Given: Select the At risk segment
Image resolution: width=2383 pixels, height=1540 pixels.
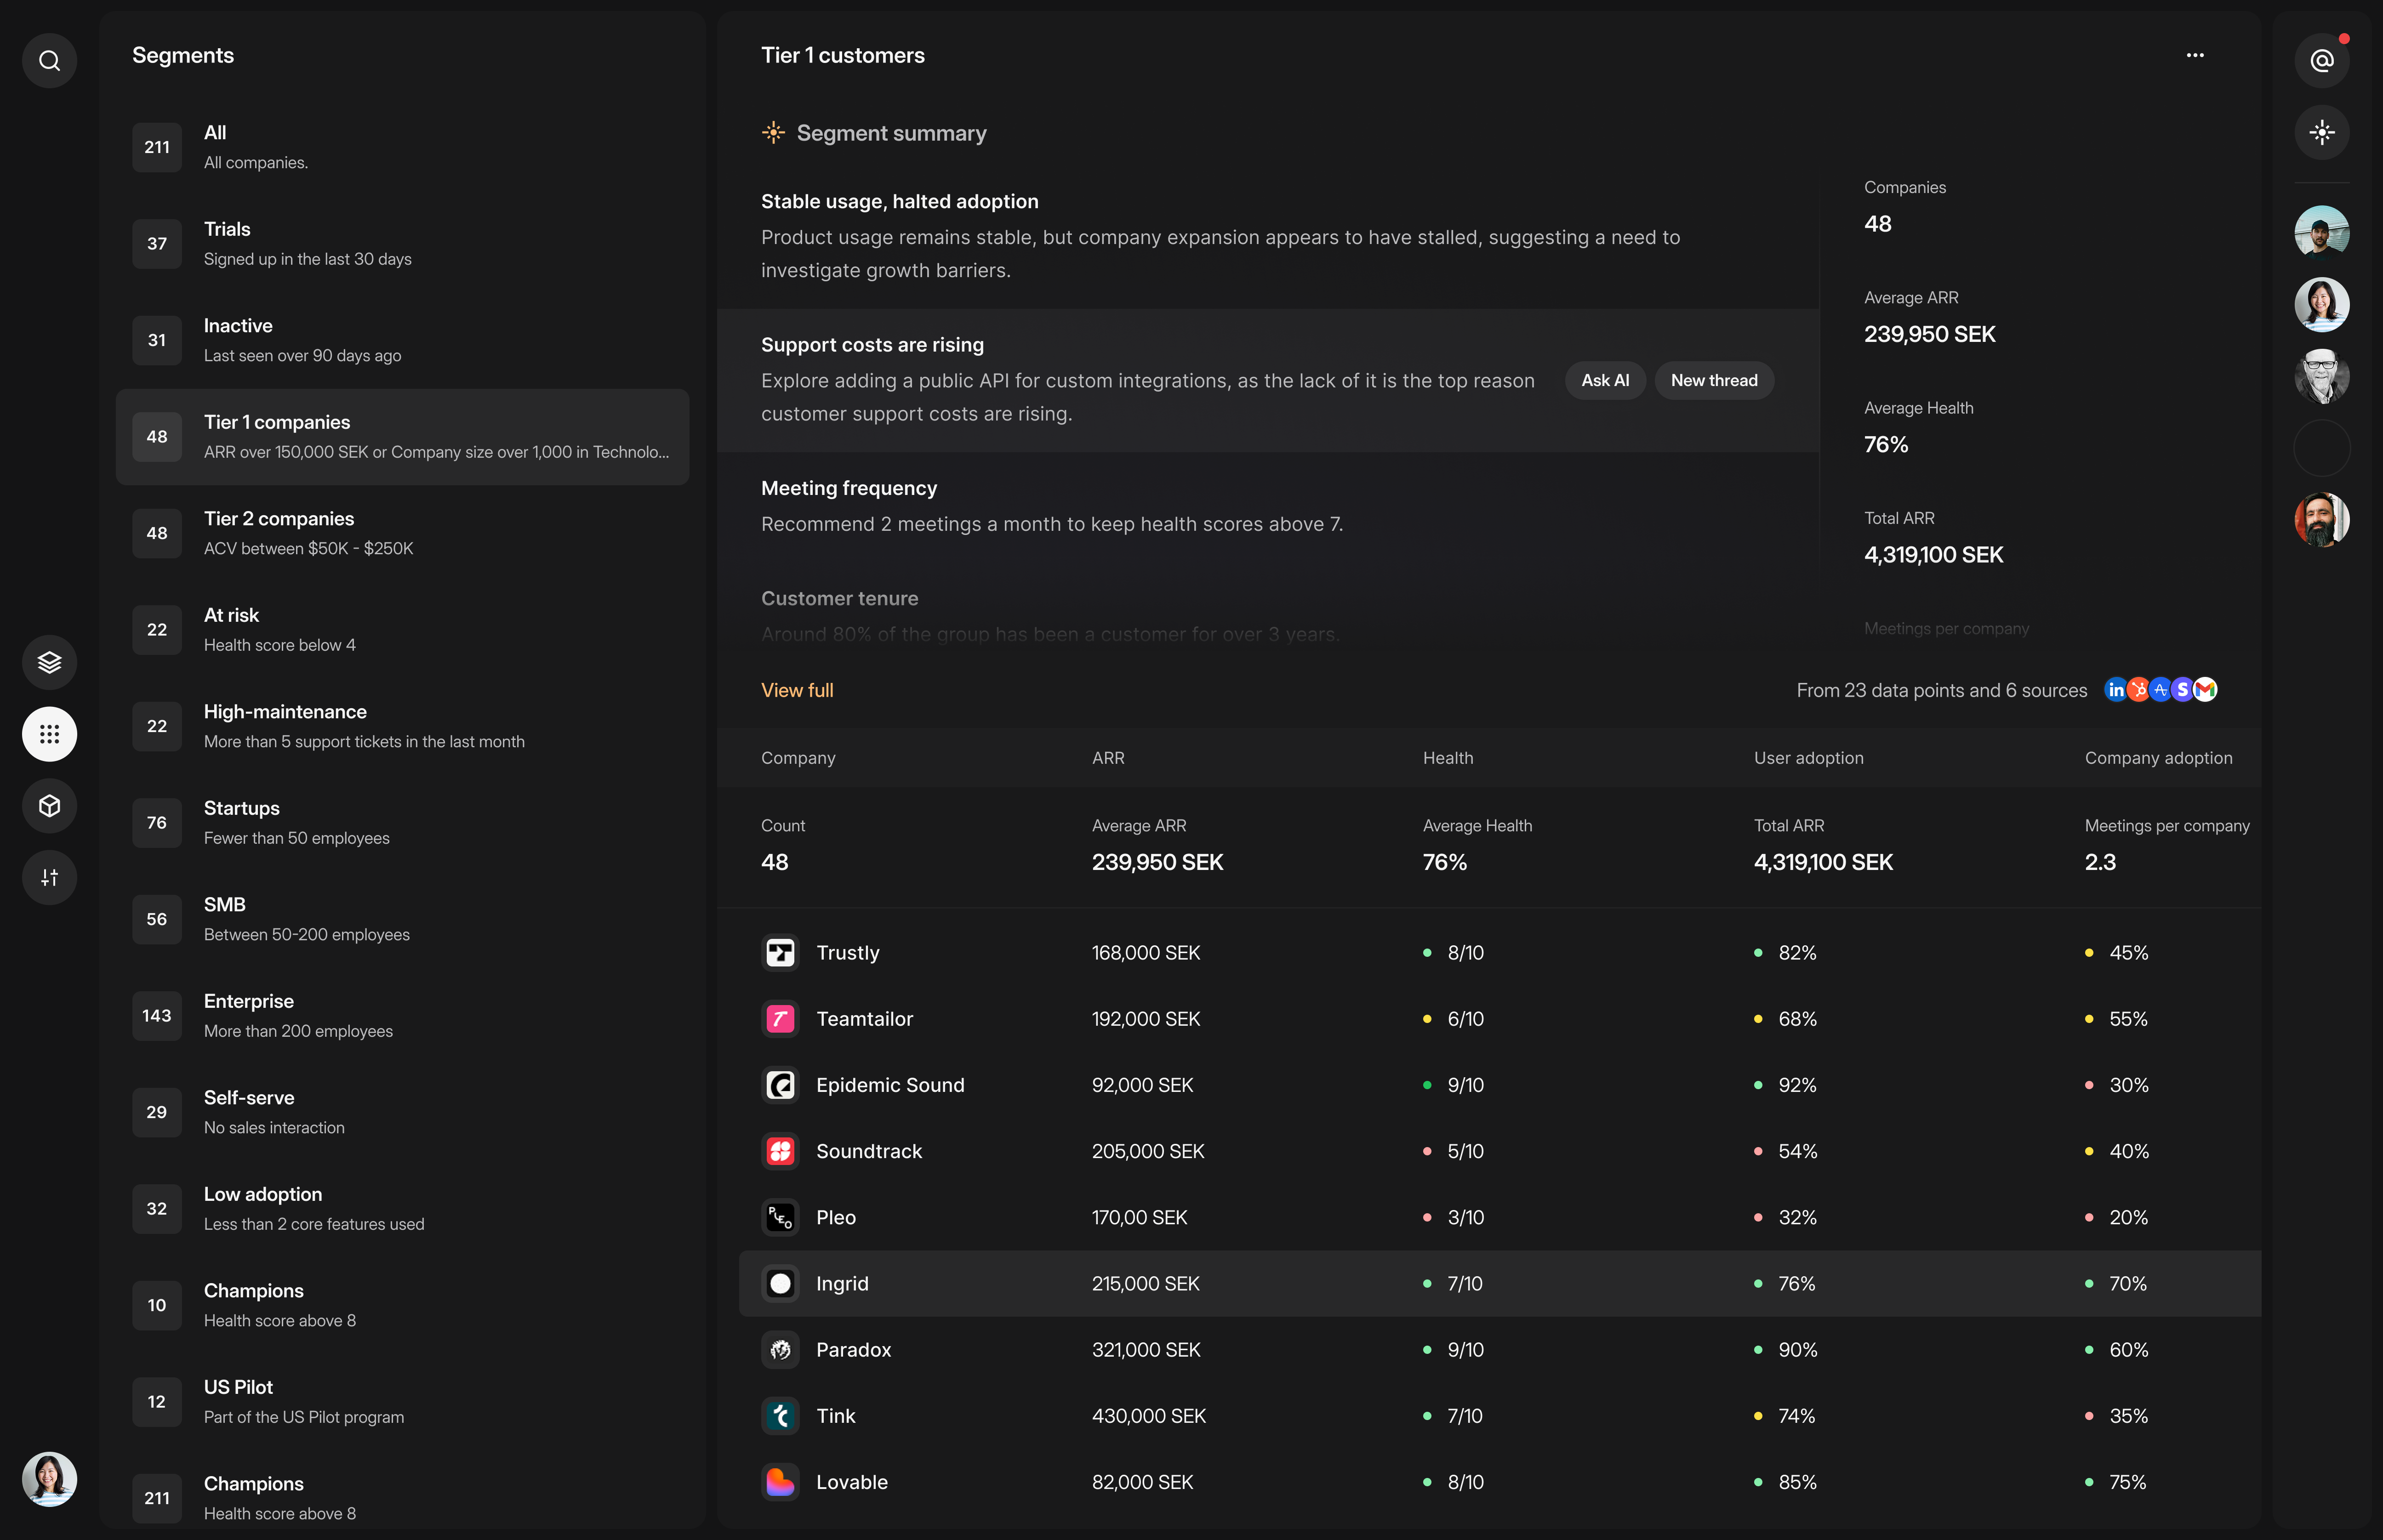Looking at the screenshot, I should [402, 629].
